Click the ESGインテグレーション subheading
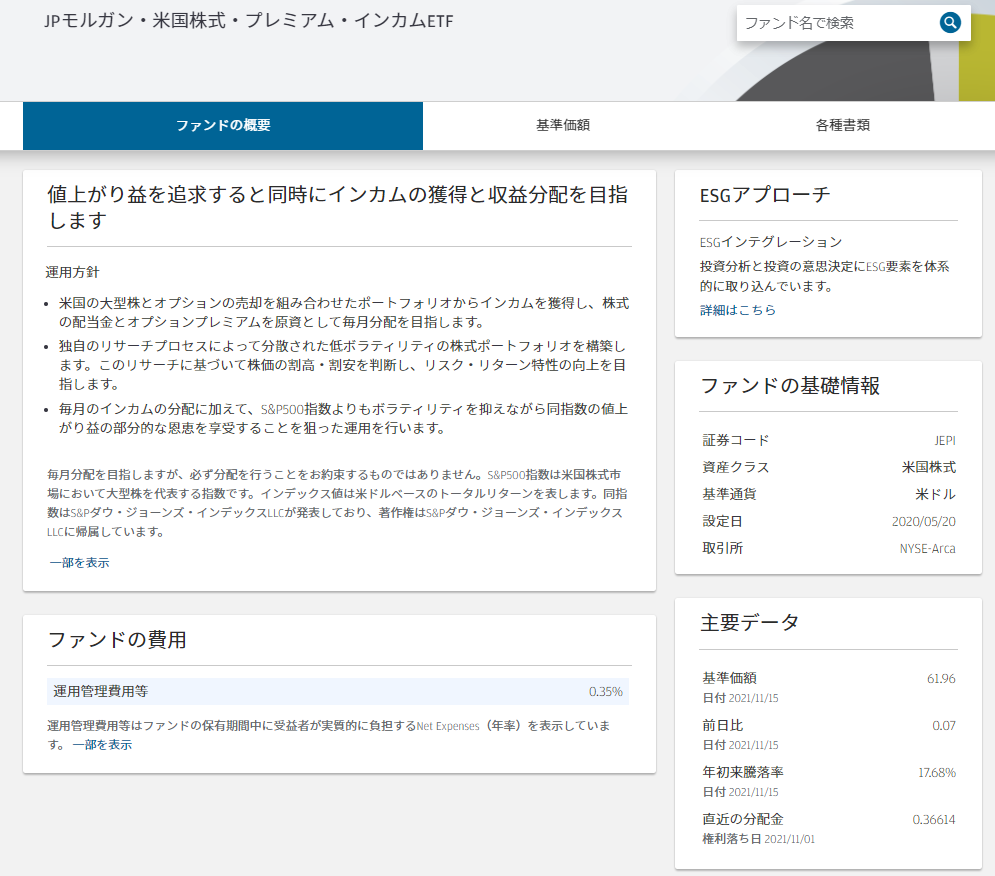Screen dimensions: 995x876 [771, 242]
